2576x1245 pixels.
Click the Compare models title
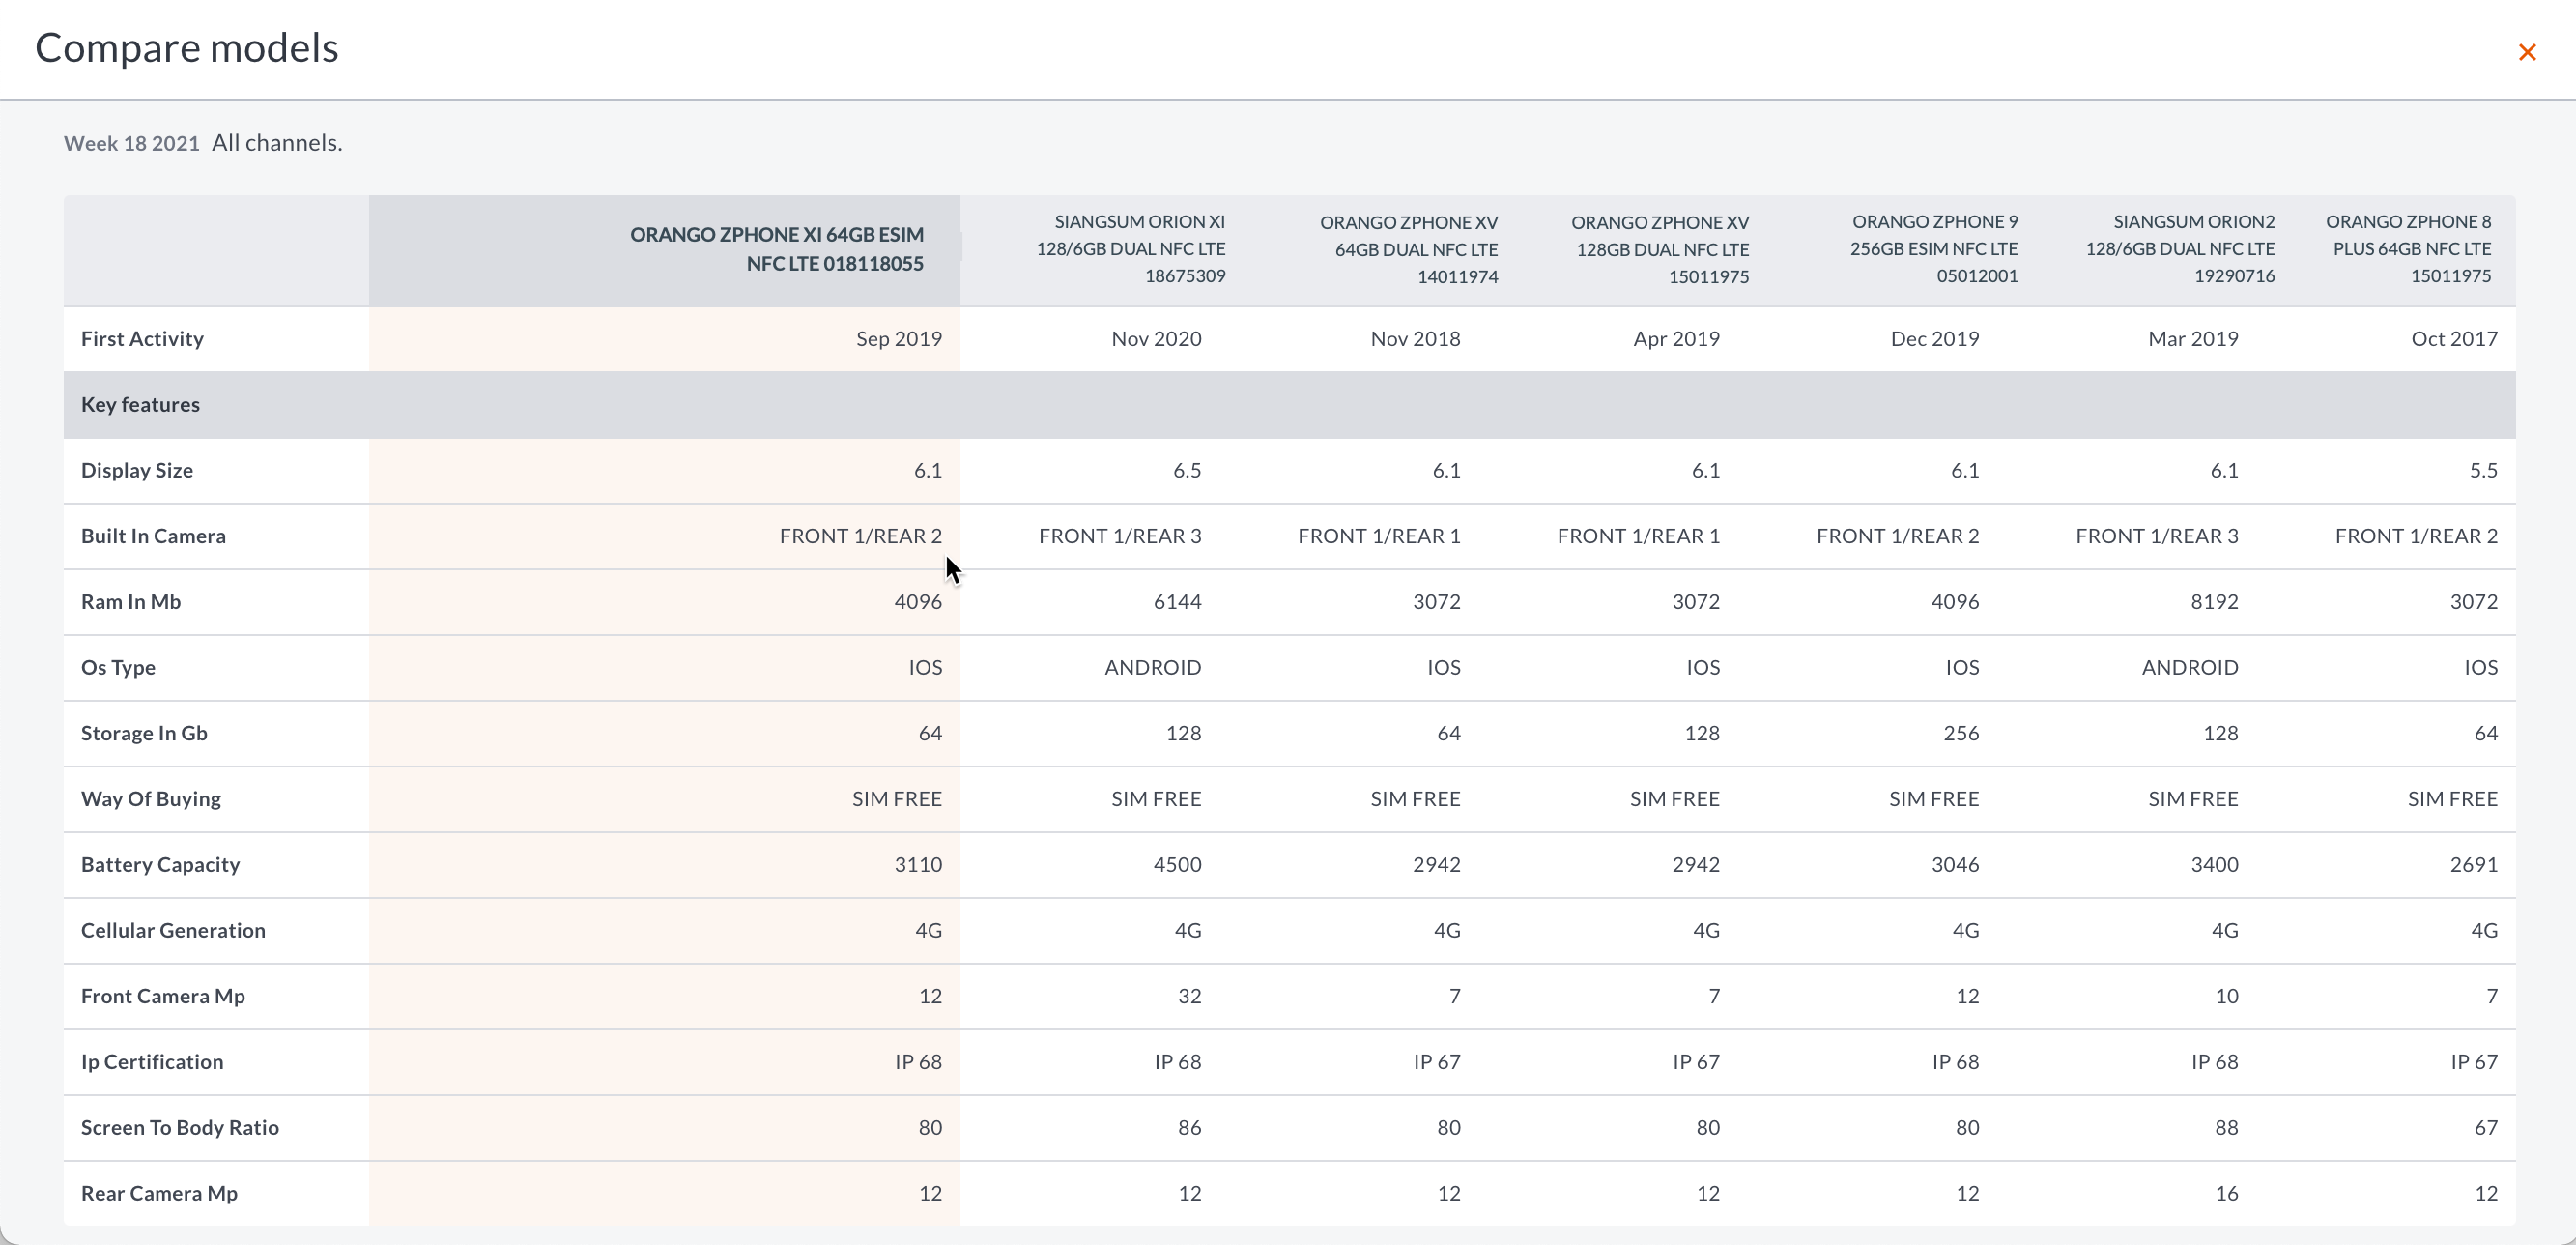(187, 48)
